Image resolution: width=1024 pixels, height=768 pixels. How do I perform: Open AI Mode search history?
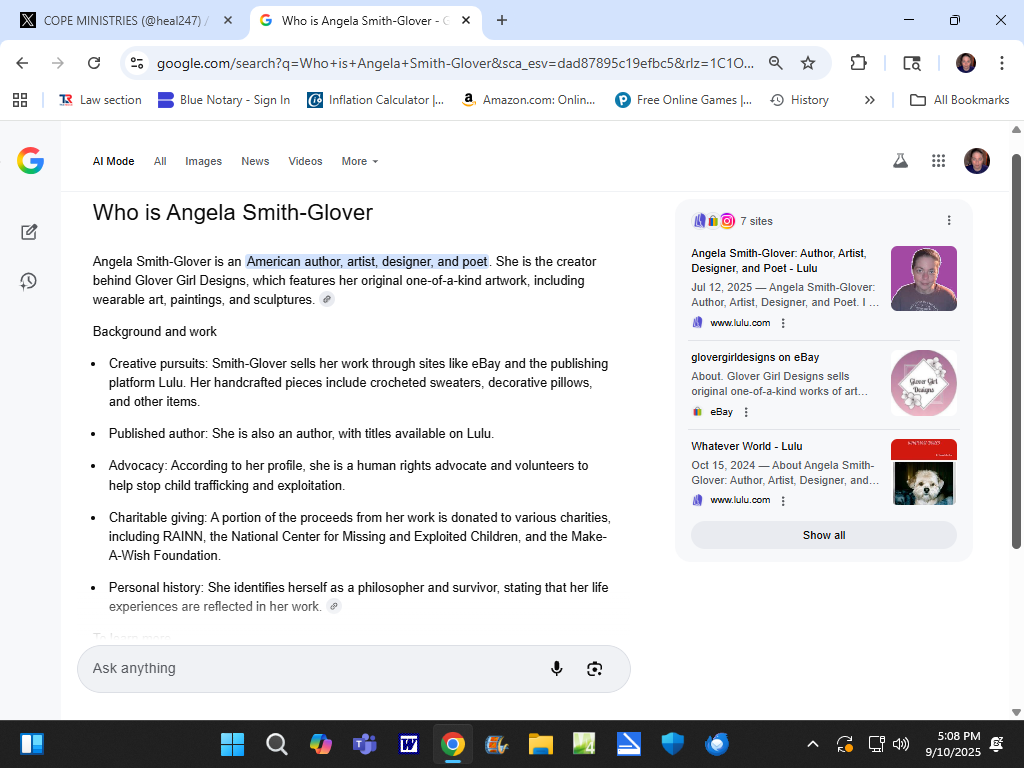[x=29, y=281]
